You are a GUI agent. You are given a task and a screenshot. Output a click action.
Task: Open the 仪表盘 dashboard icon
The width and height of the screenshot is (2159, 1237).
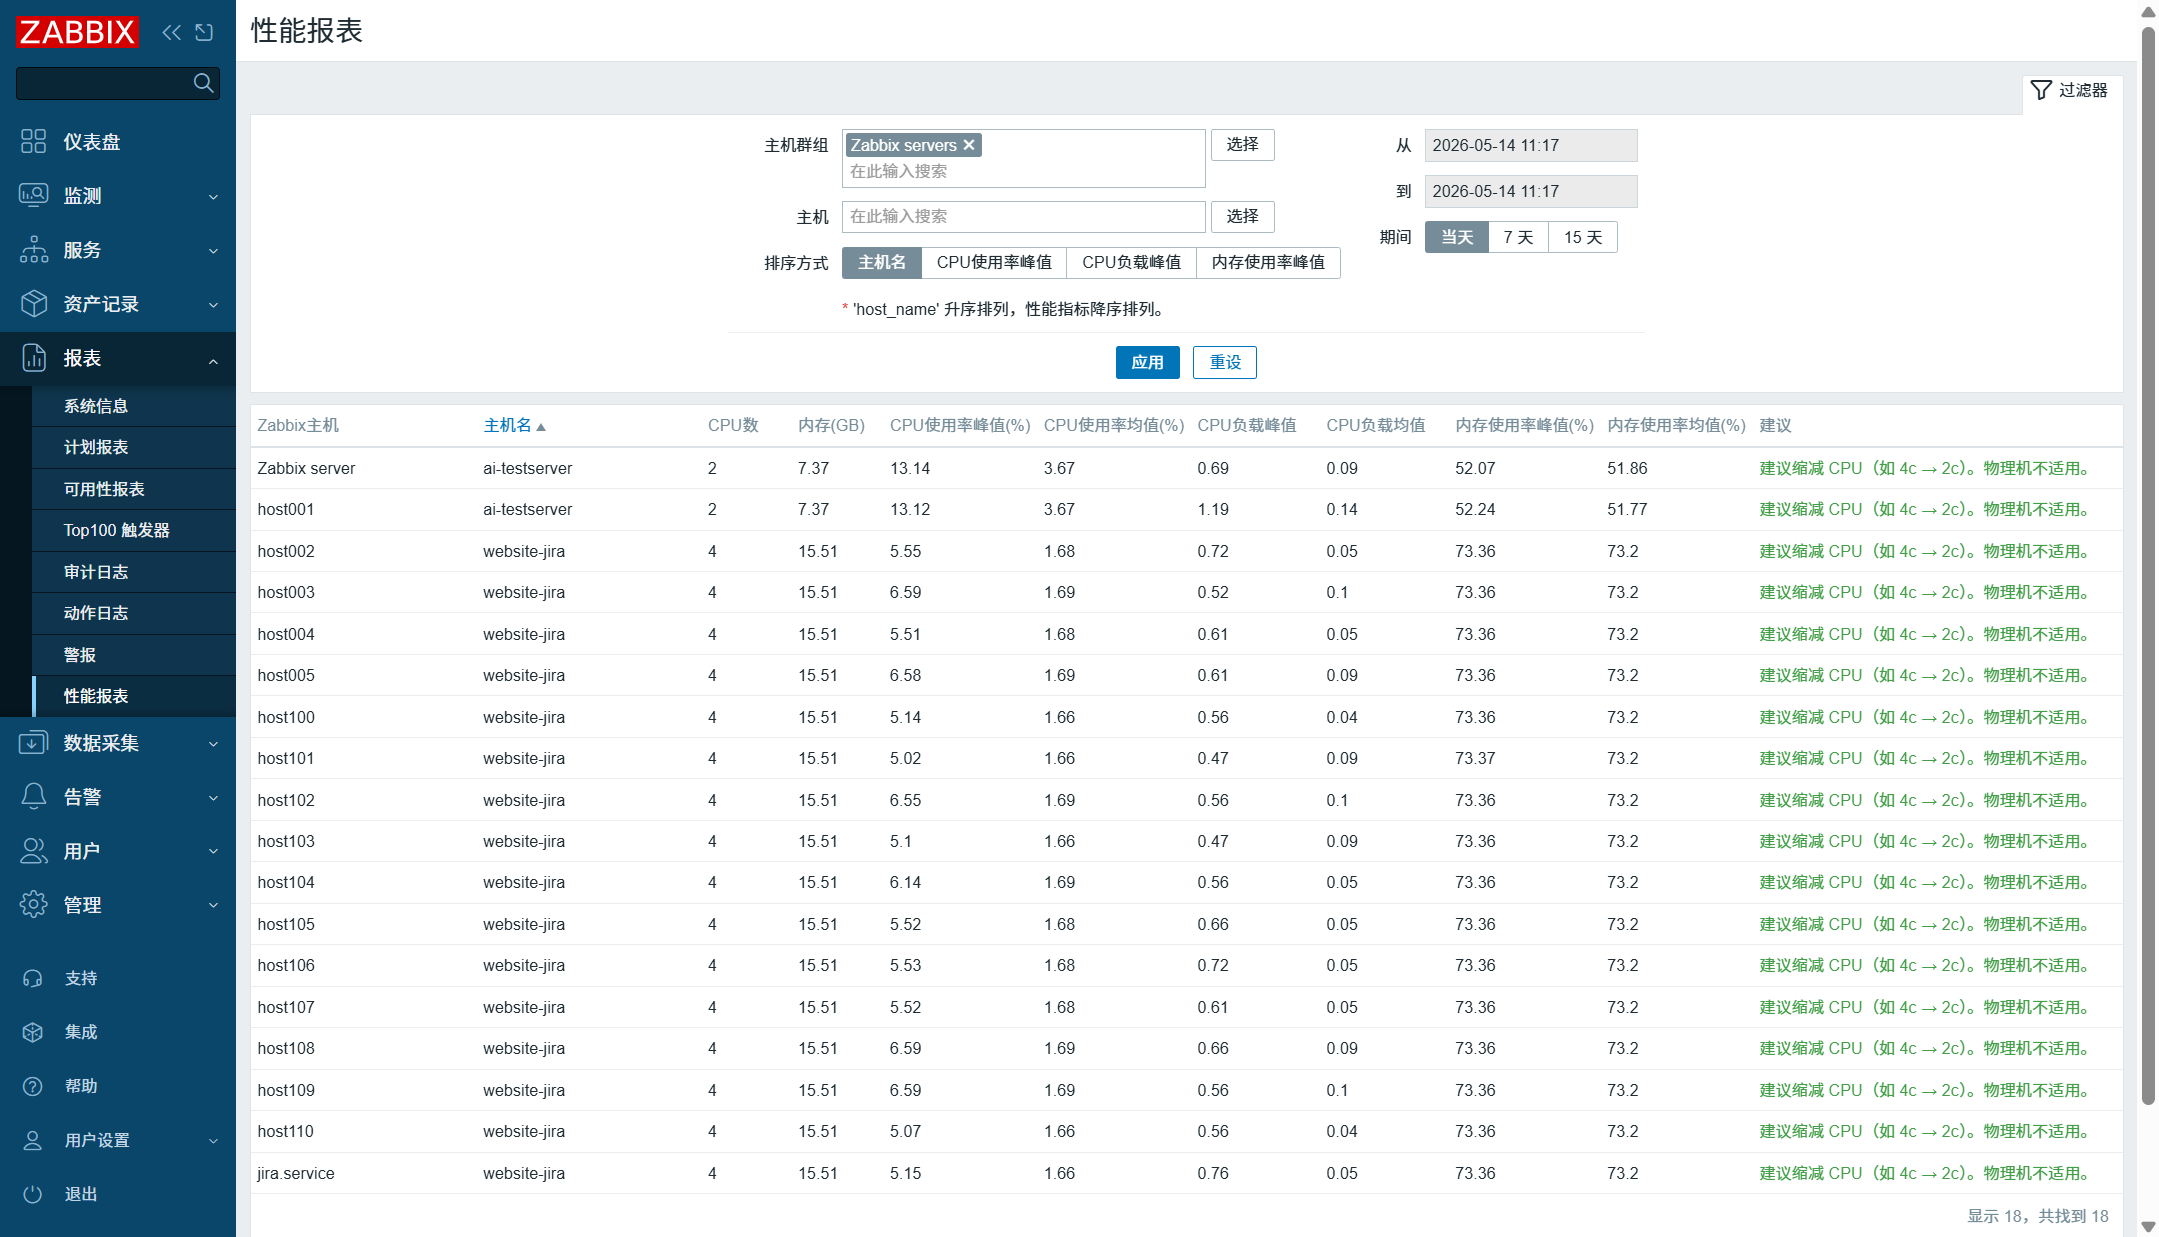tap(33, 141)
